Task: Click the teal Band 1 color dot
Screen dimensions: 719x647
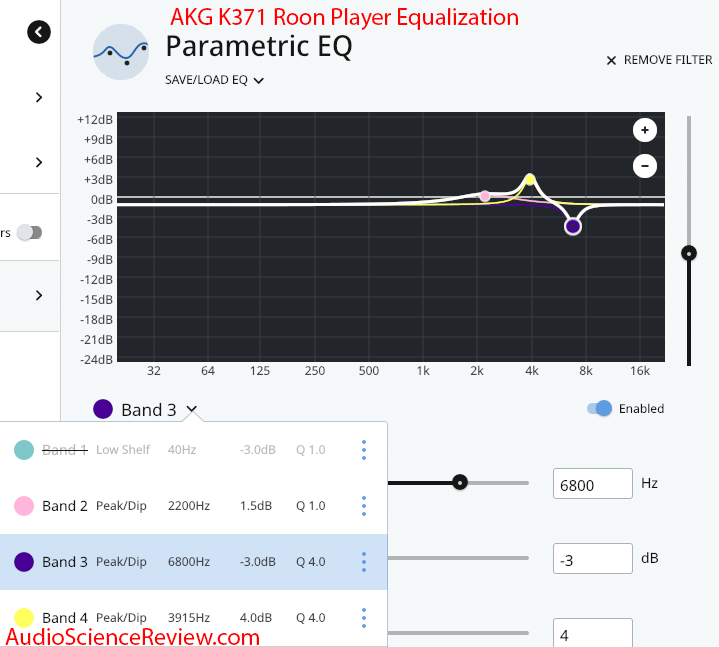Action: [24, 450]
